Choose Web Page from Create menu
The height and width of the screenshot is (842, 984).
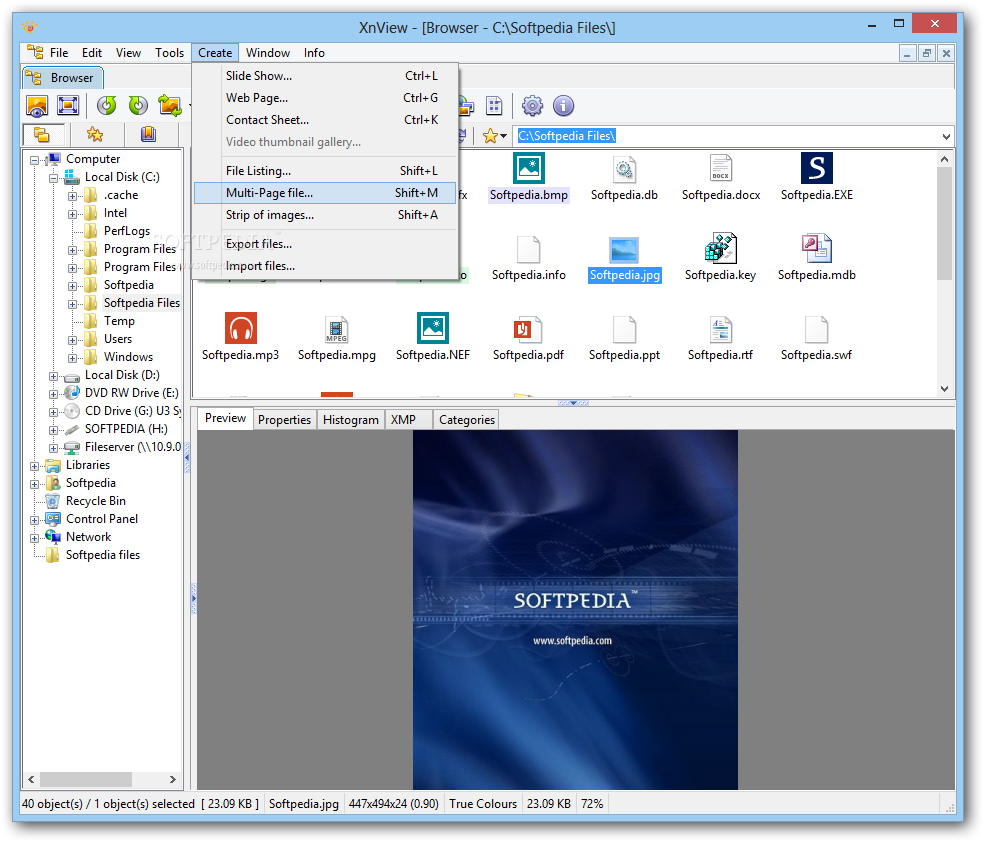pyautogui.click(x=325, y=98)
